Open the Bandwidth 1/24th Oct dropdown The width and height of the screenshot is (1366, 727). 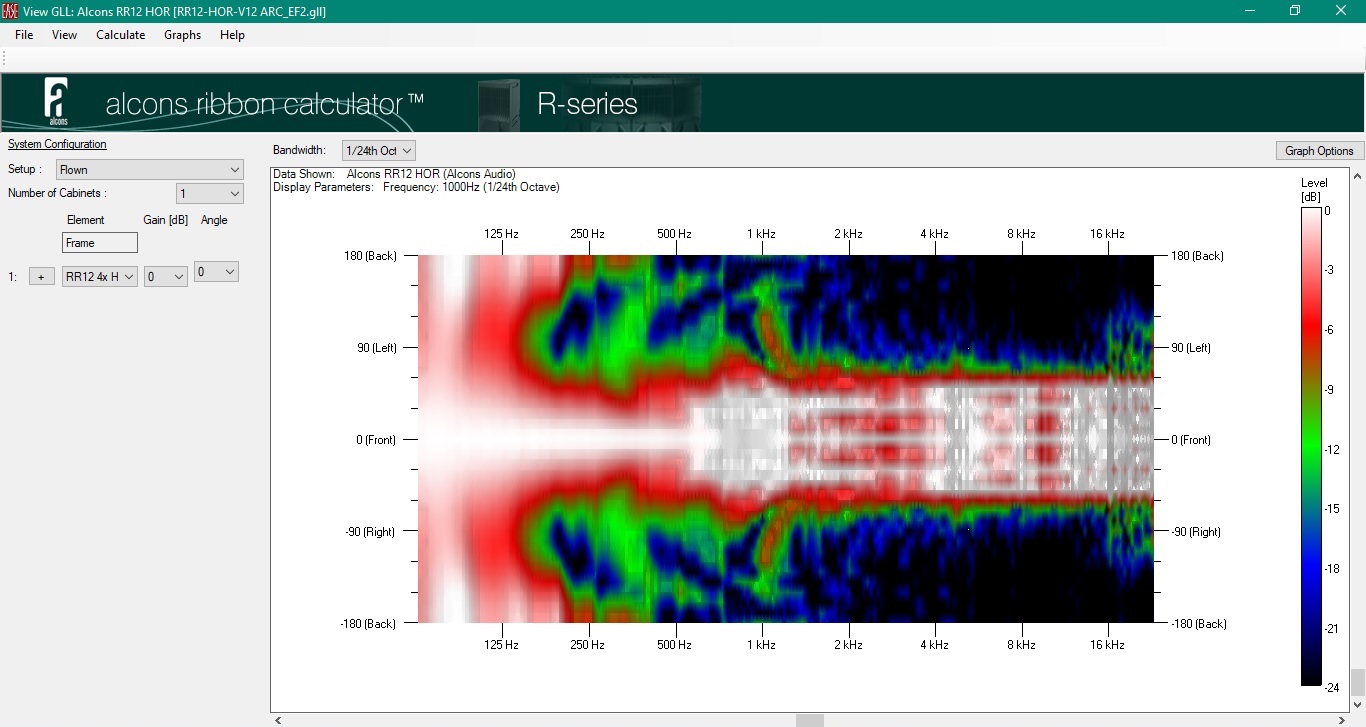click(x=379, y=151)
